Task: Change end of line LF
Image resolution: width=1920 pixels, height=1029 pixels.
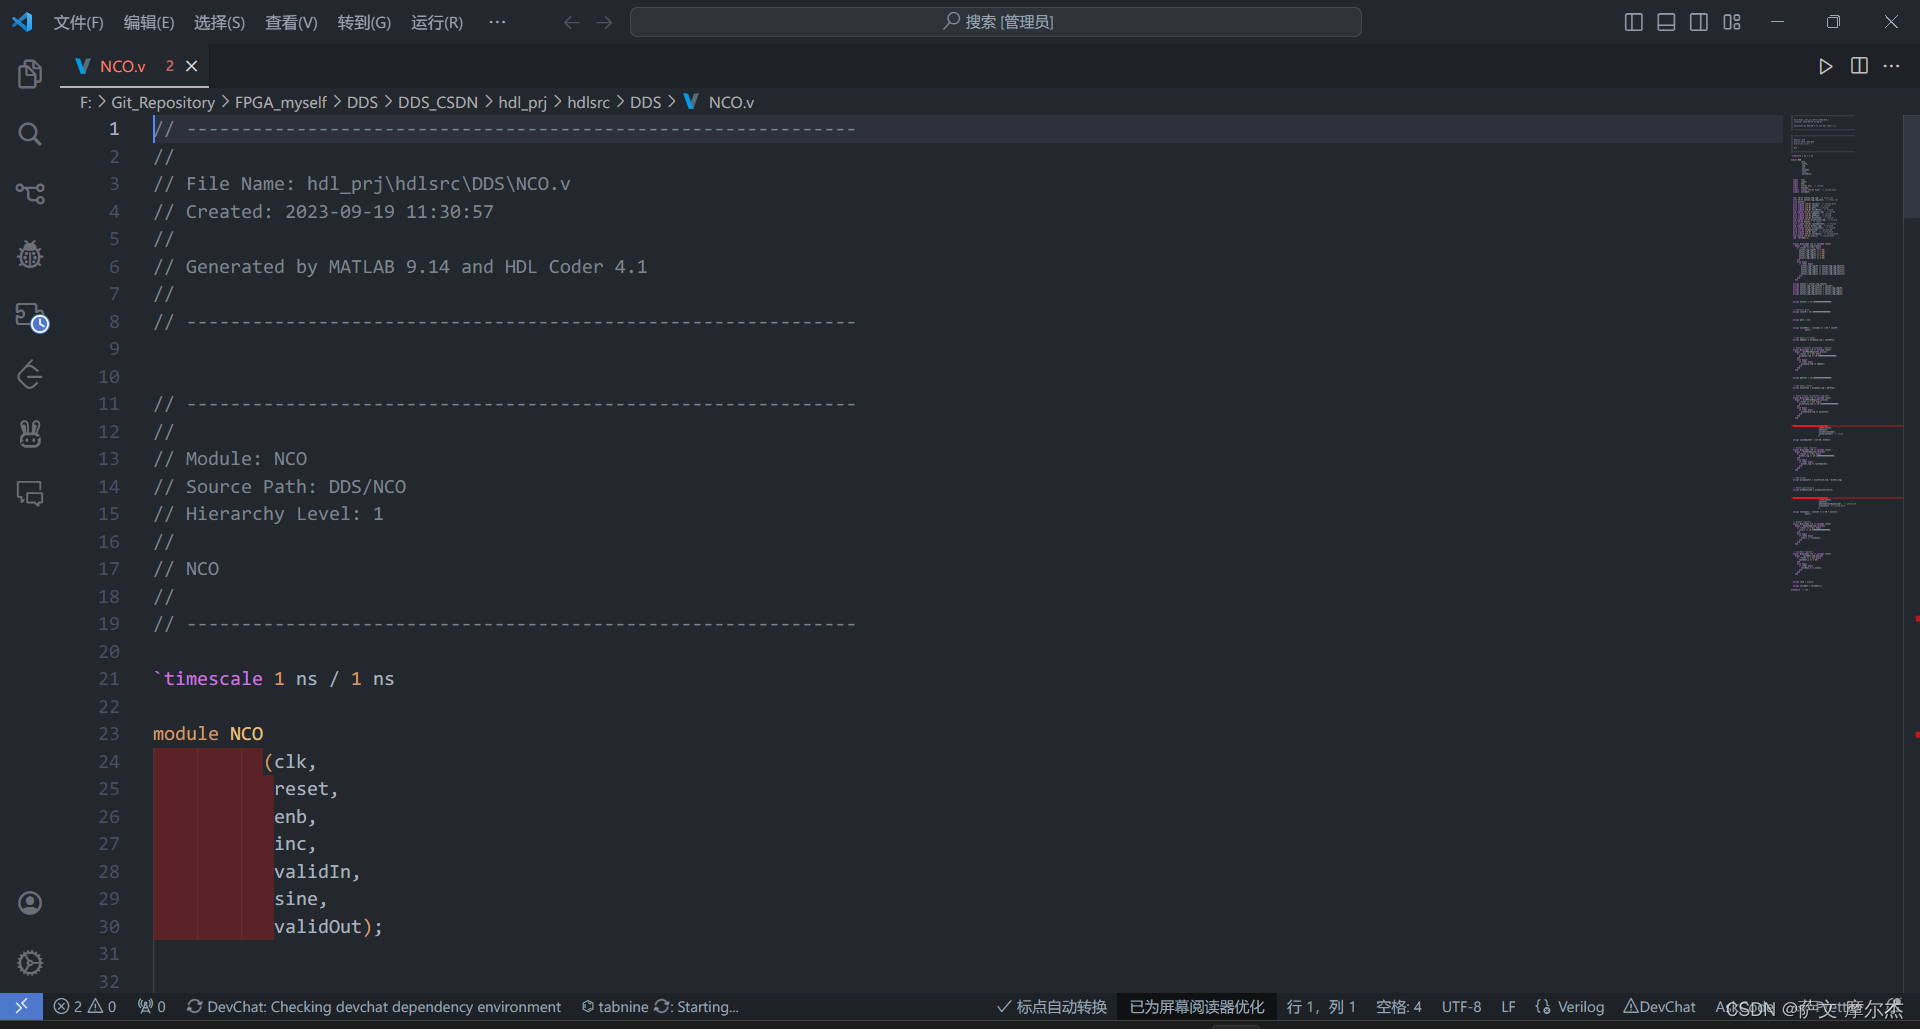Action: 1508,1006
